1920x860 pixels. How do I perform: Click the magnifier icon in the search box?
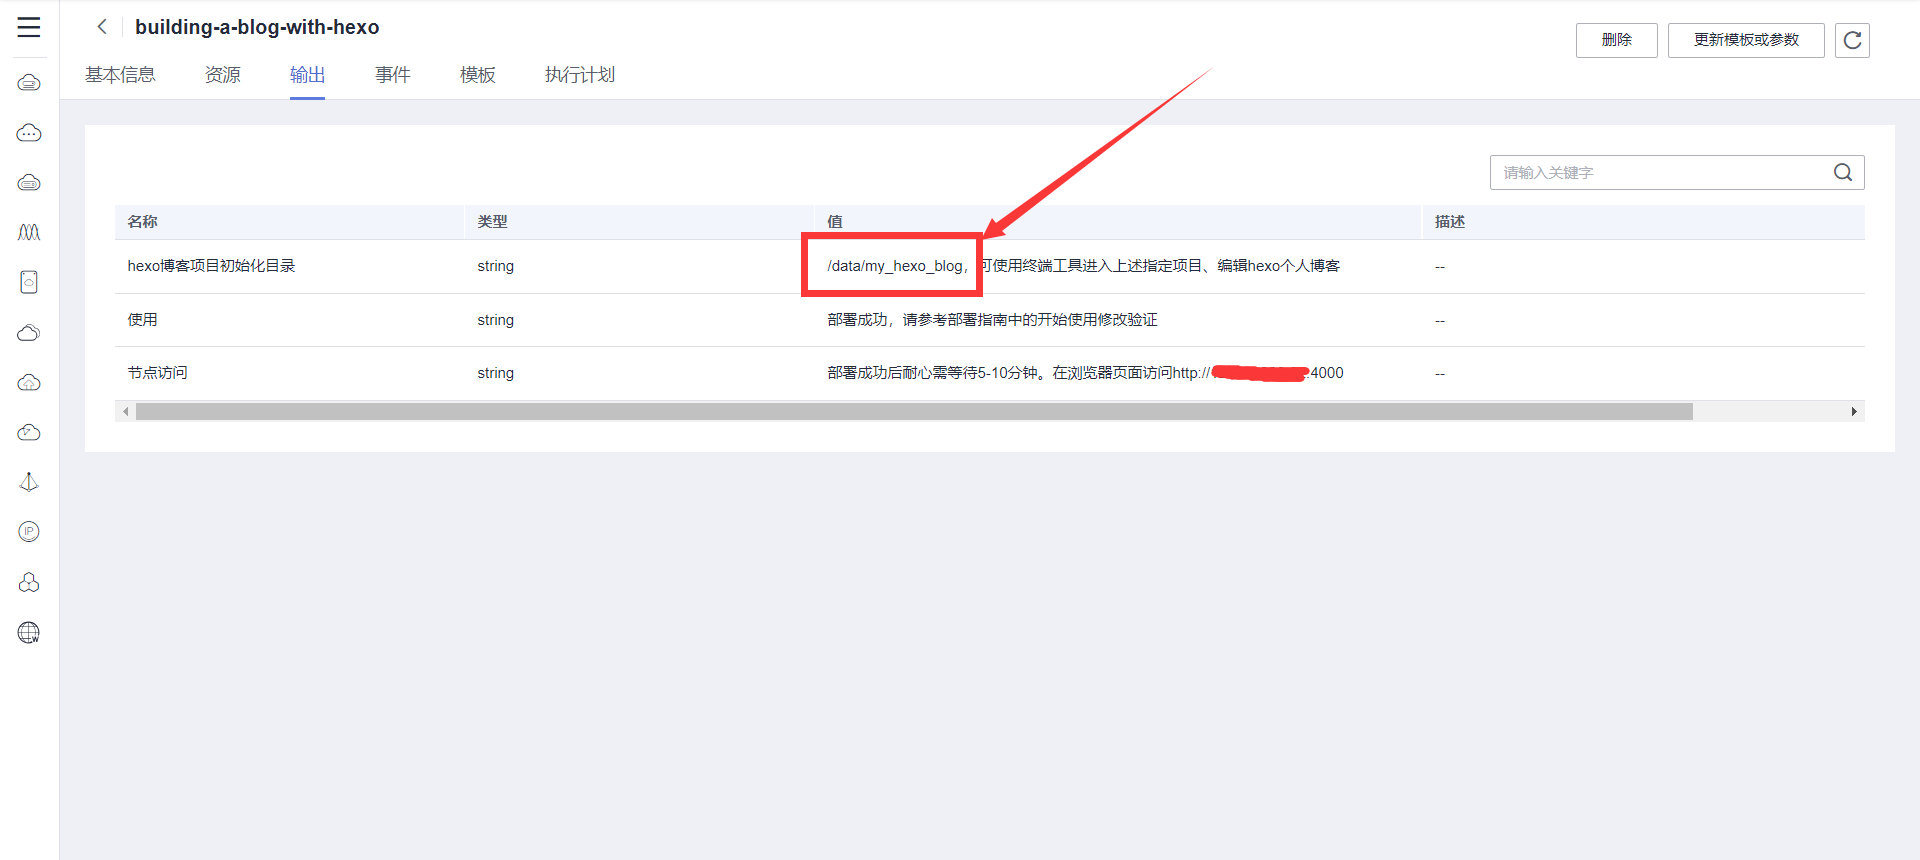point(1842,173)
